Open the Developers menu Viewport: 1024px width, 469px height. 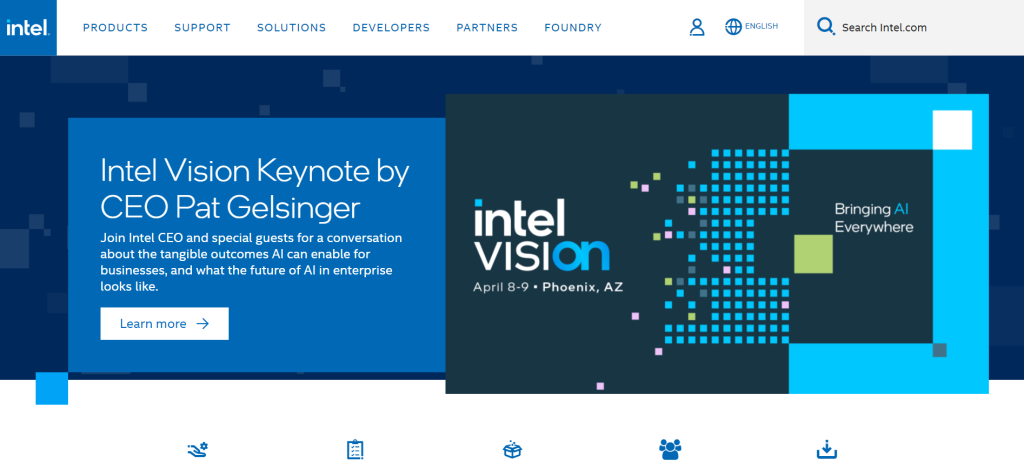391,27
